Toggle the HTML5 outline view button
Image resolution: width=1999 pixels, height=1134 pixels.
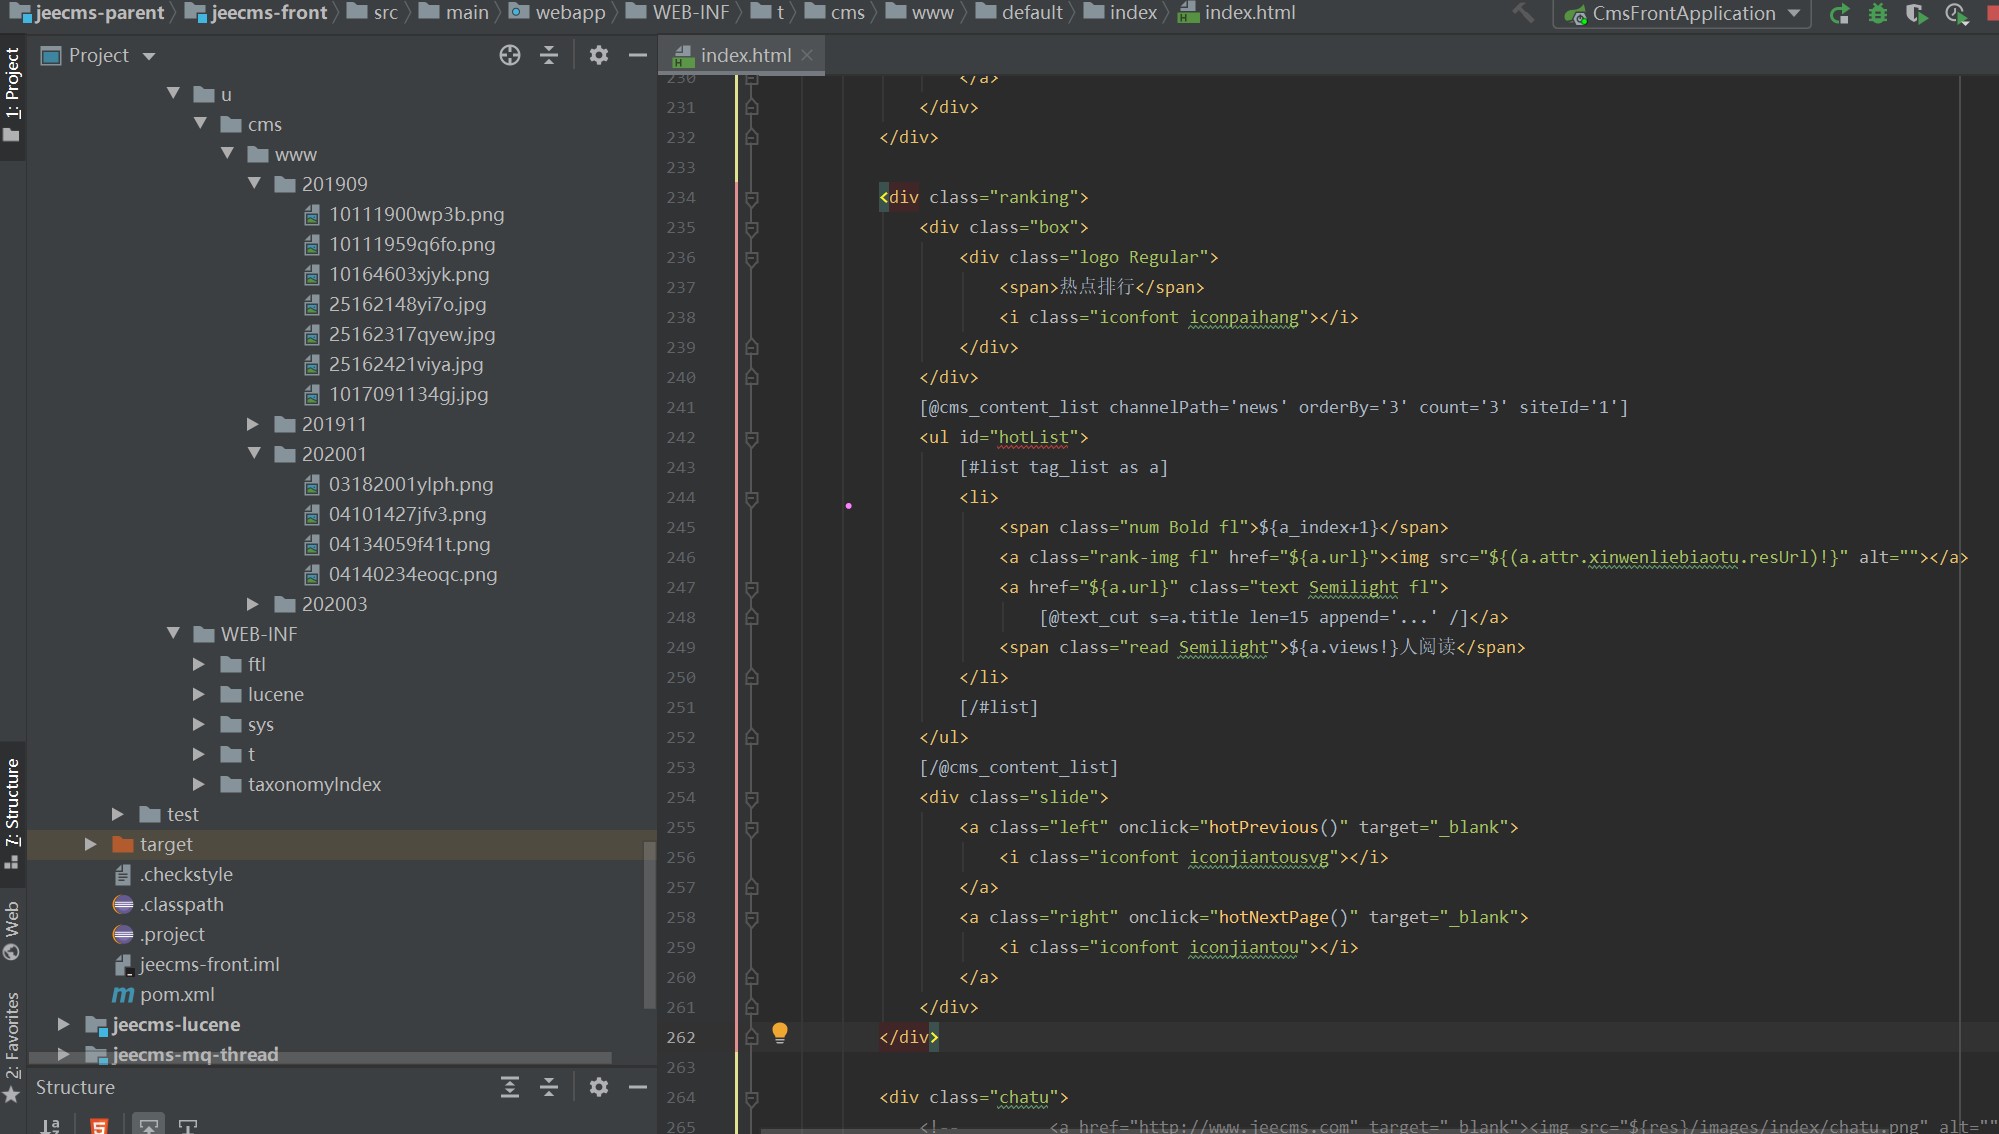(99, 1126)
